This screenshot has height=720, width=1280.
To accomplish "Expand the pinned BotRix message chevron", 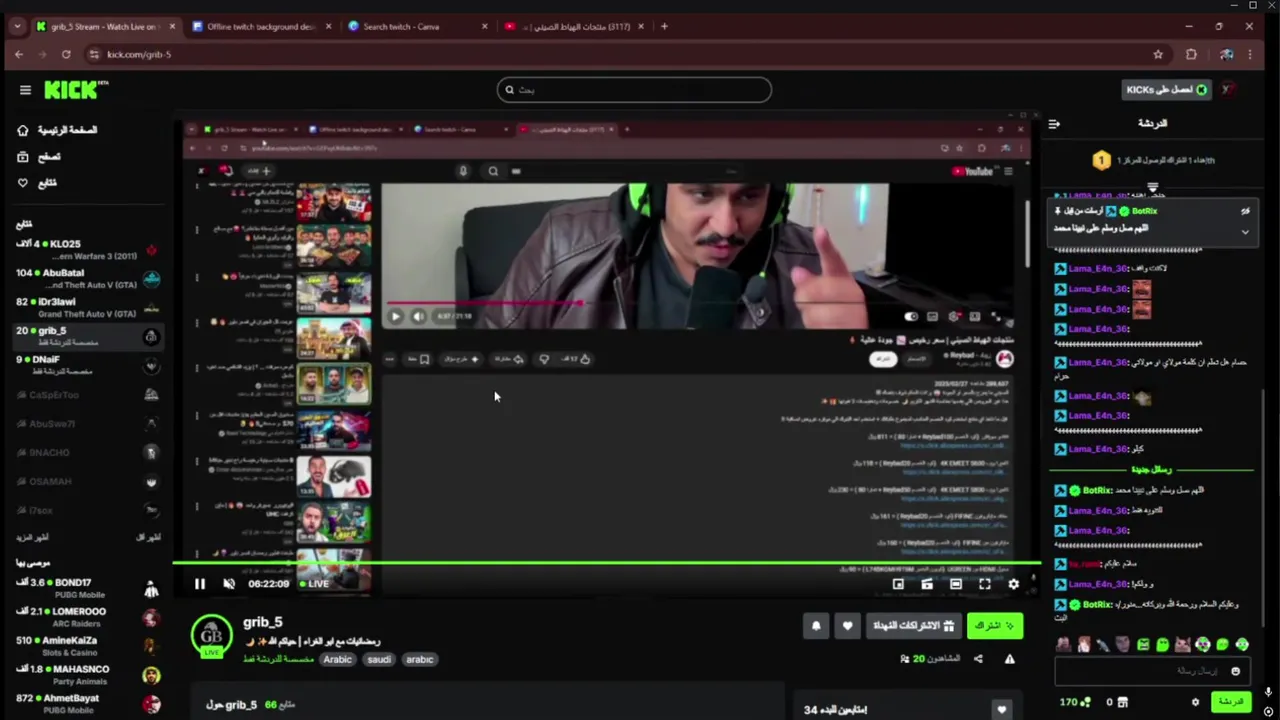I will 1245,232.
